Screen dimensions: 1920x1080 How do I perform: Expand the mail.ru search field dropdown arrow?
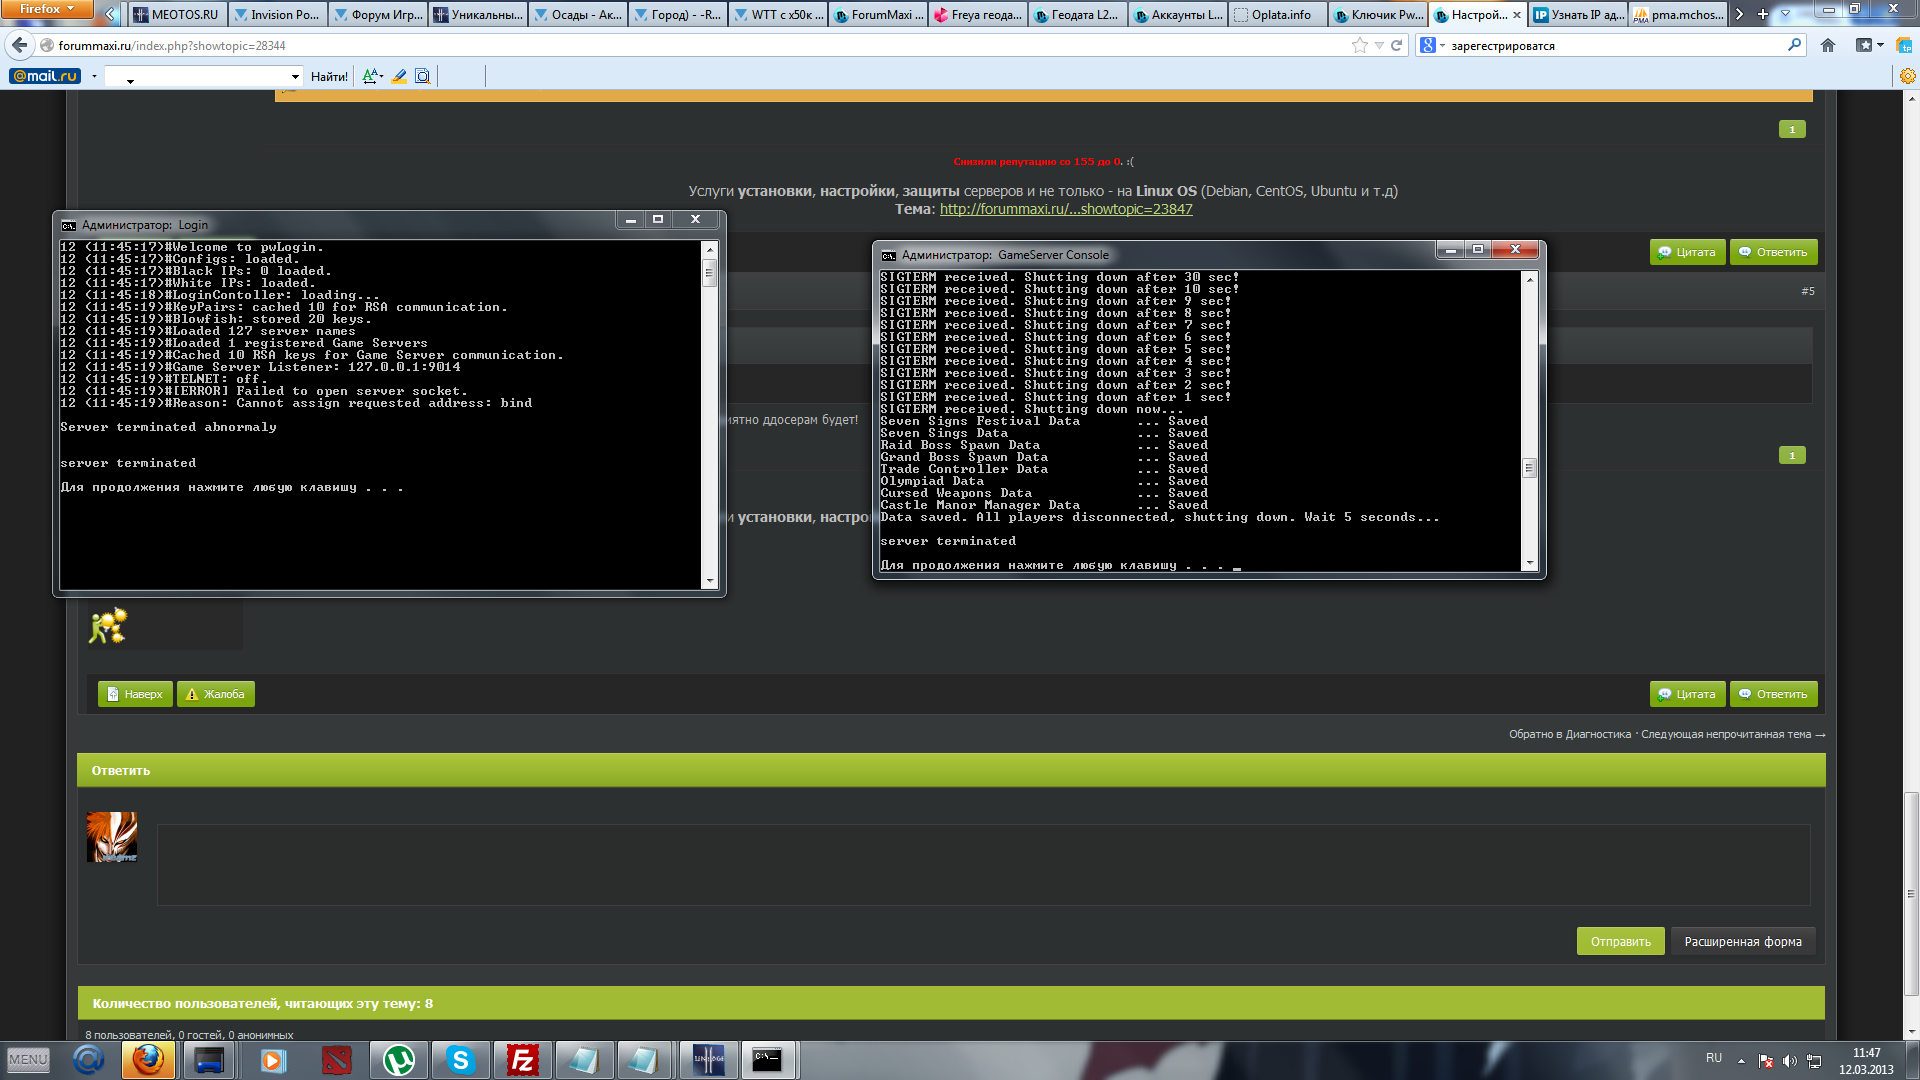[x=295, y=76]
